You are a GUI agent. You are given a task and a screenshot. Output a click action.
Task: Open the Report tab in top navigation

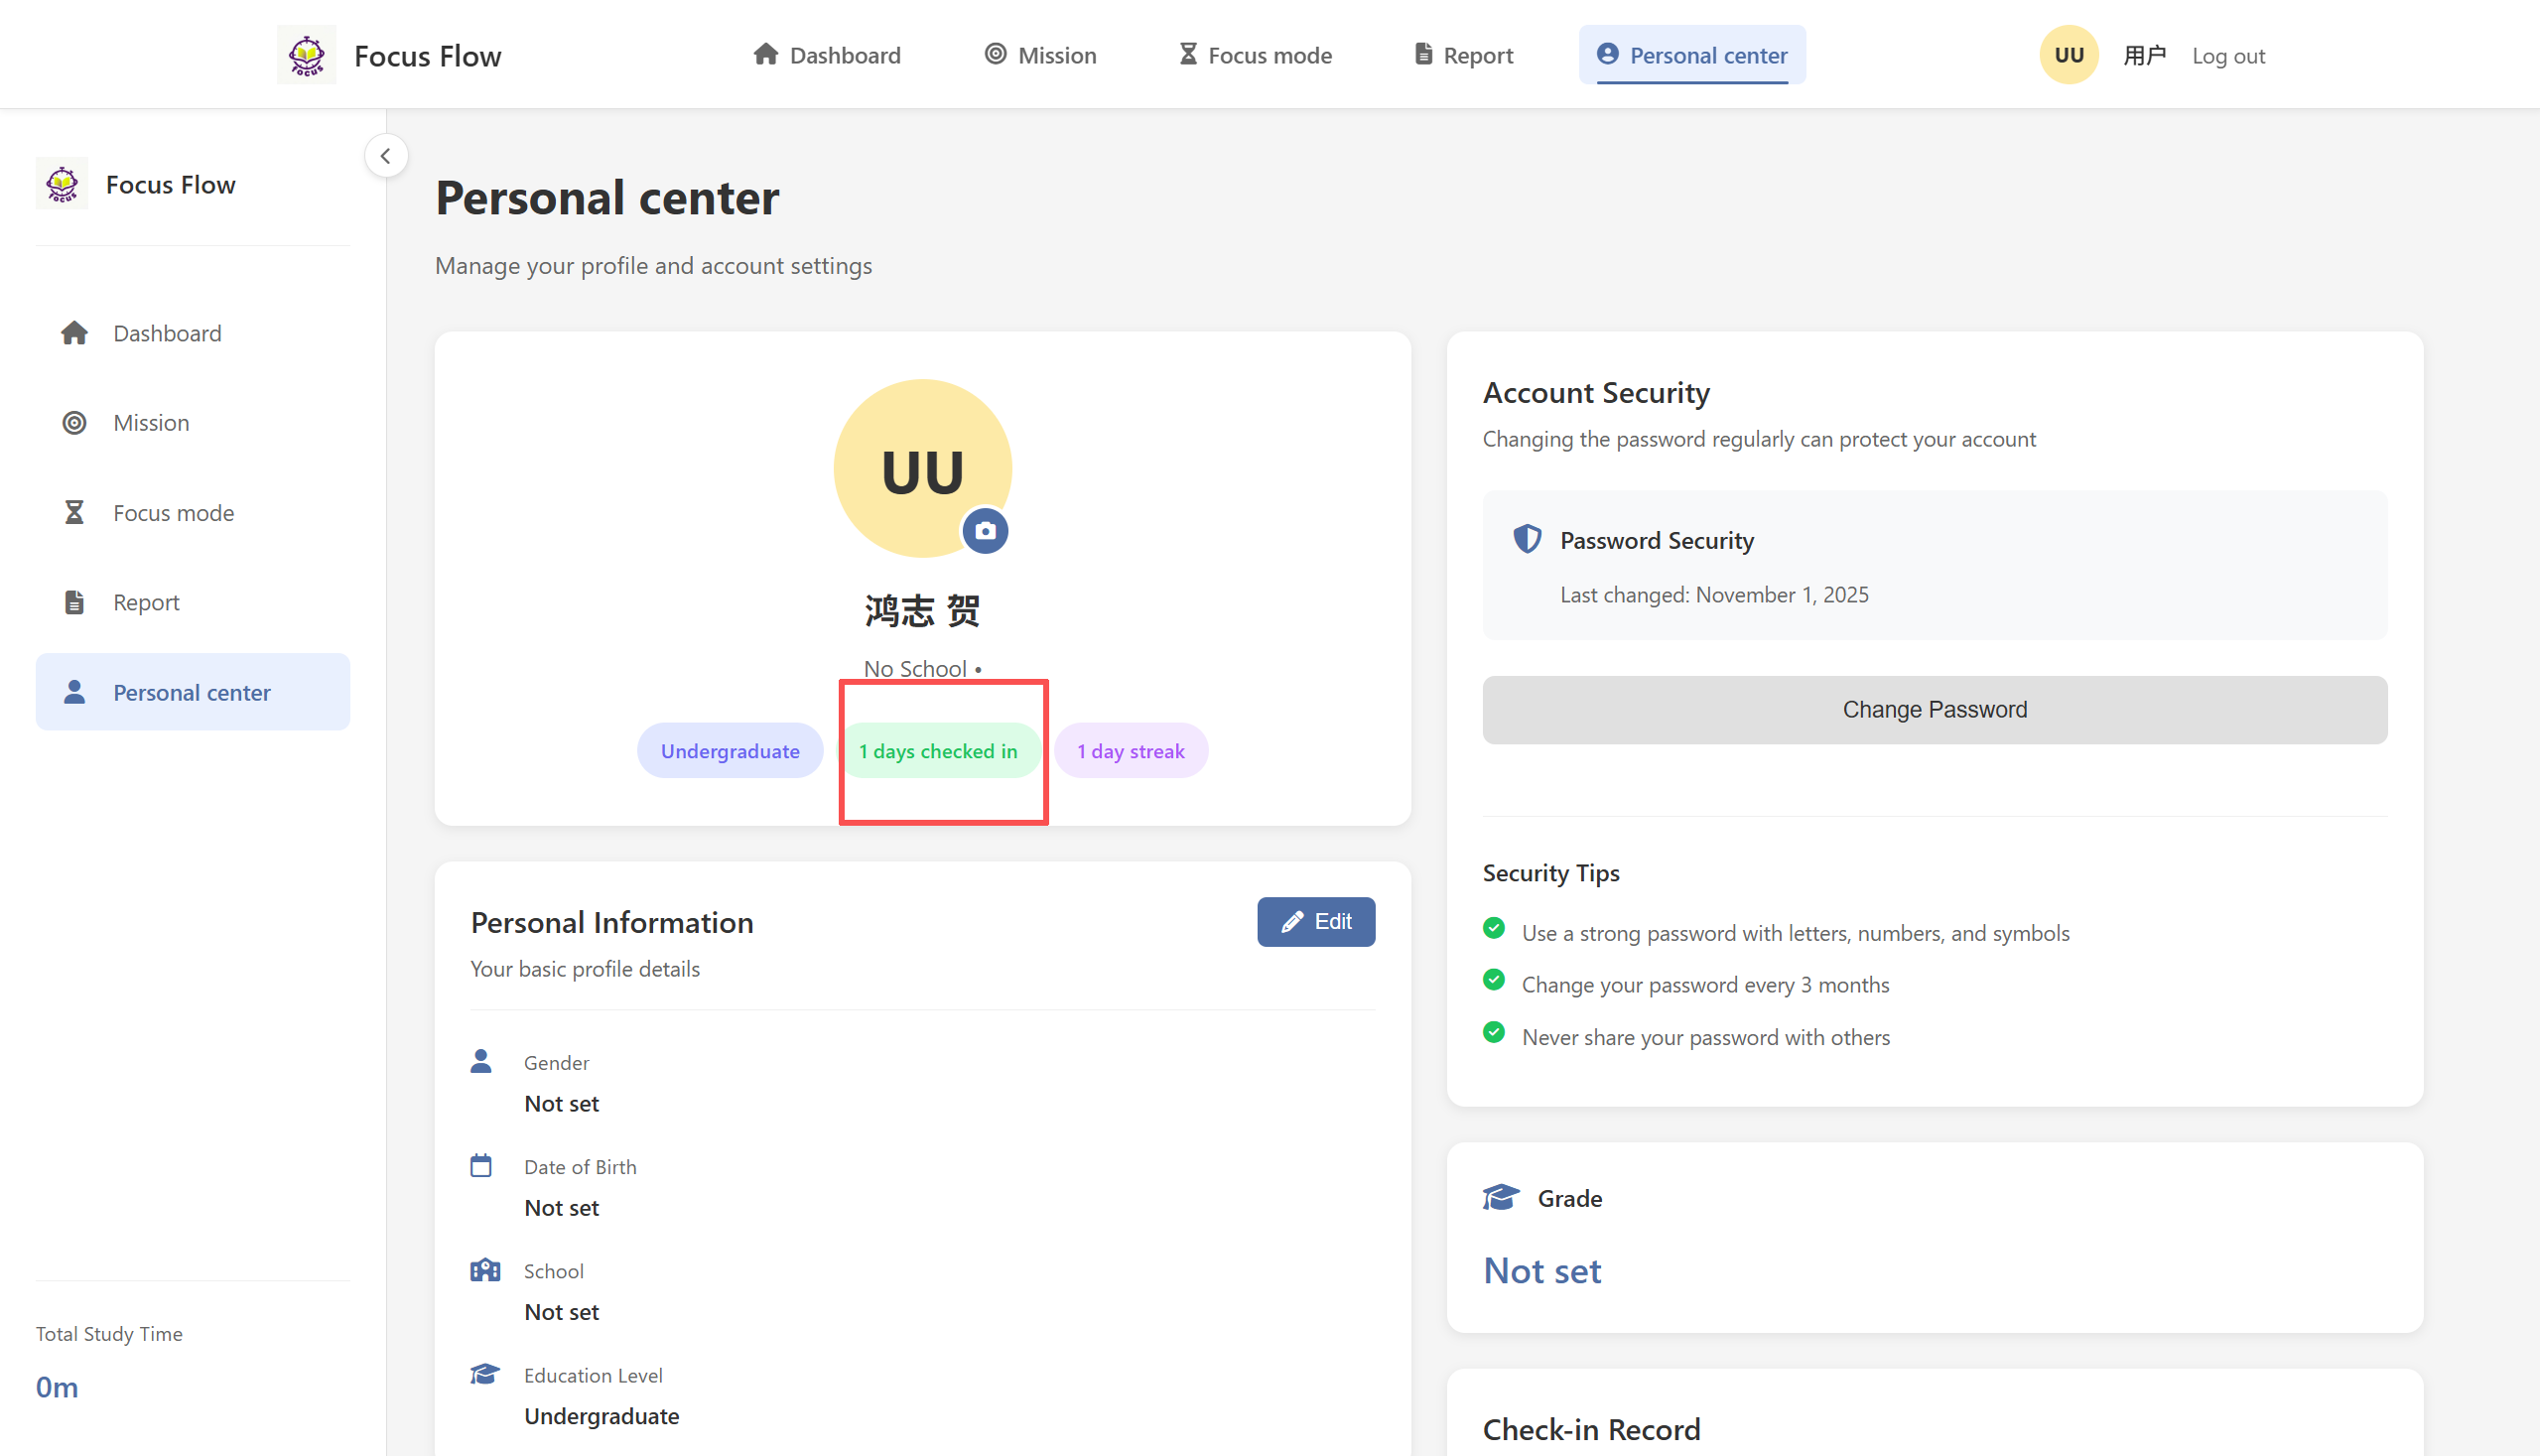(x=1464, y=55)
